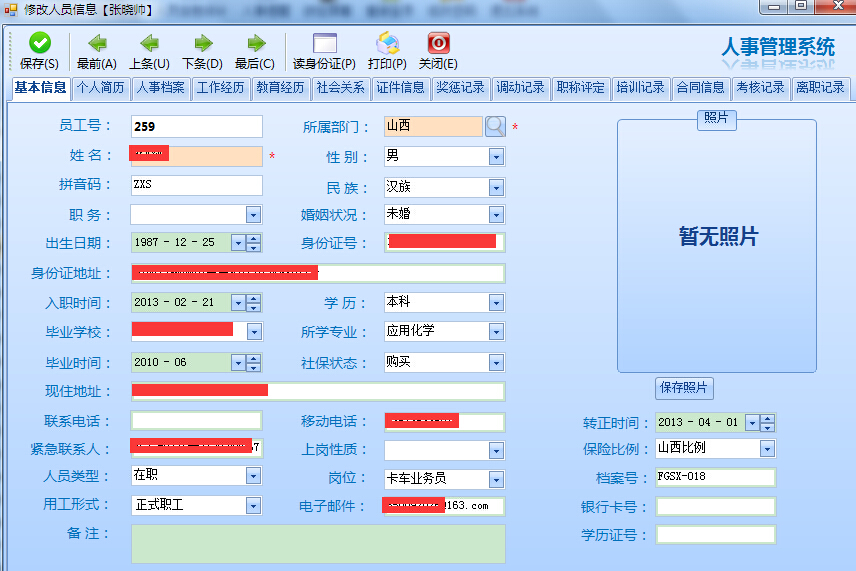Open the 婚姻状况 dropdown showing 未婚
The image size is (856, 571).
(496, 215)
